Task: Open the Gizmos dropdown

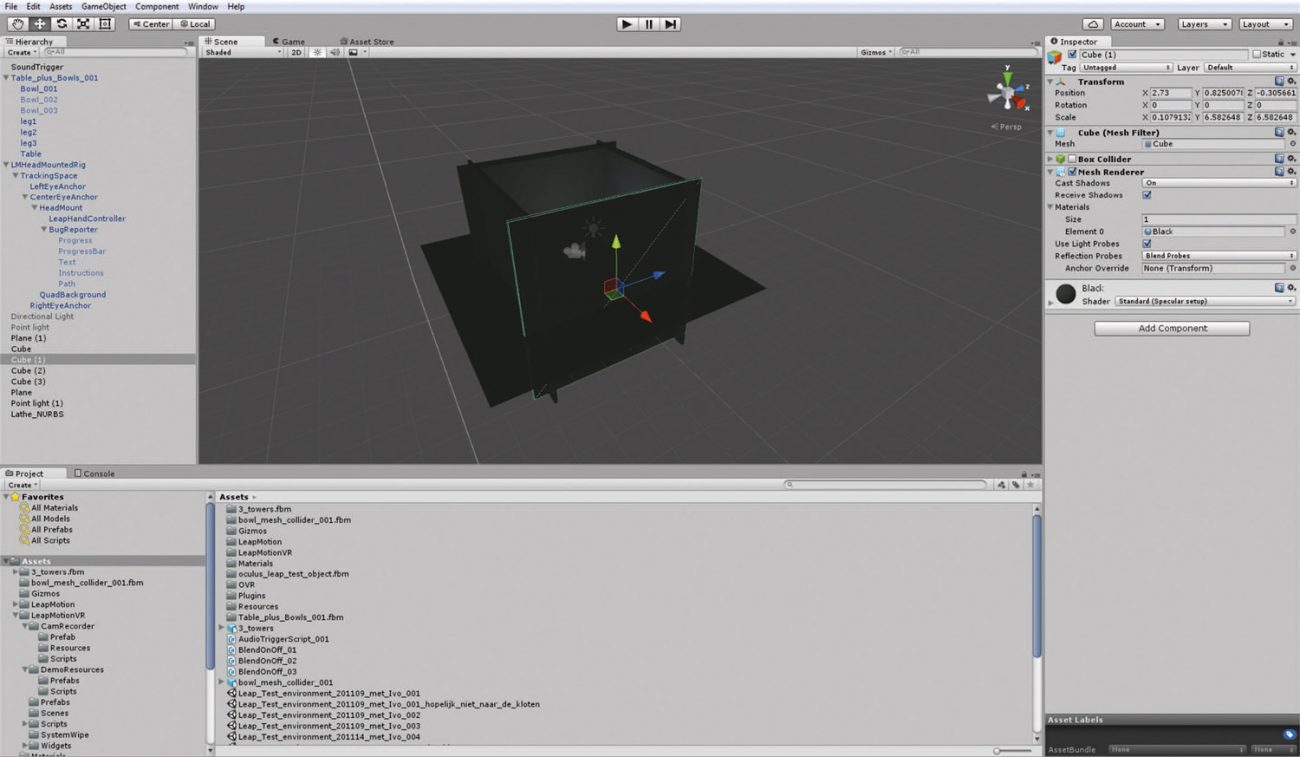Action: pyautogui.click(x=875, y=52)
